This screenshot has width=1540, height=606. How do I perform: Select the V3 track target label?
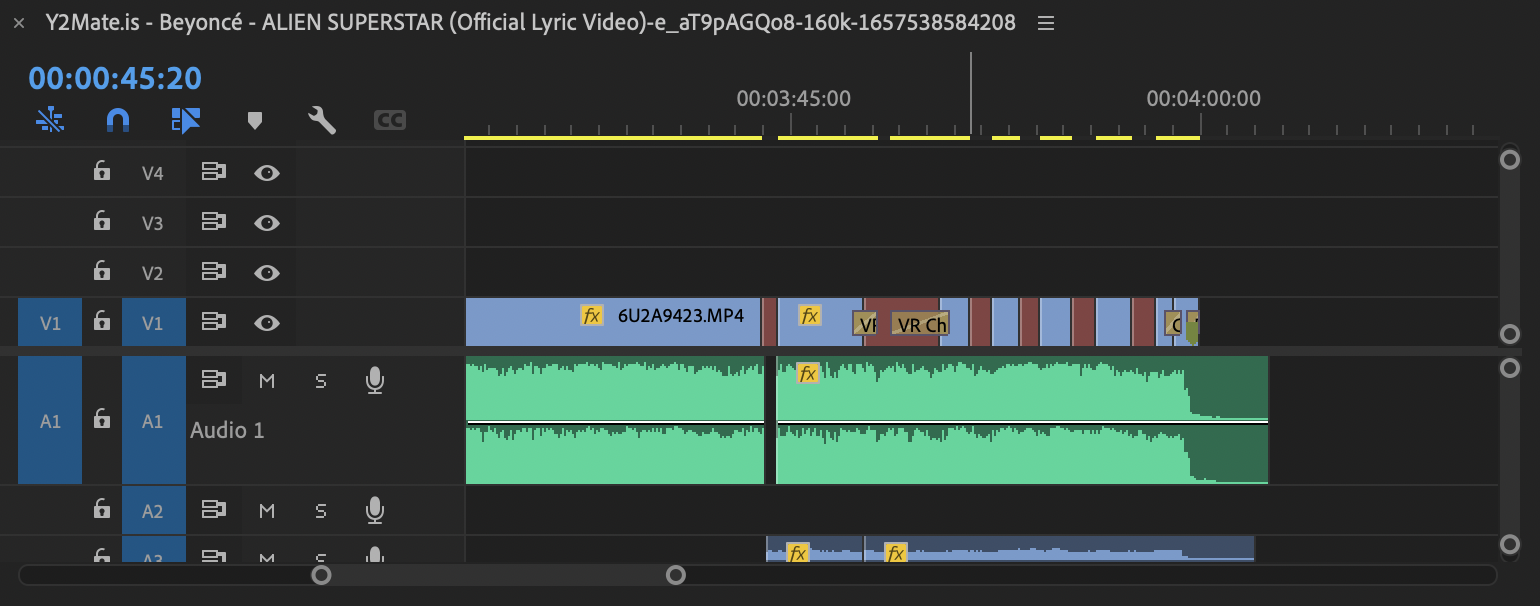click(x=153, y=223)
